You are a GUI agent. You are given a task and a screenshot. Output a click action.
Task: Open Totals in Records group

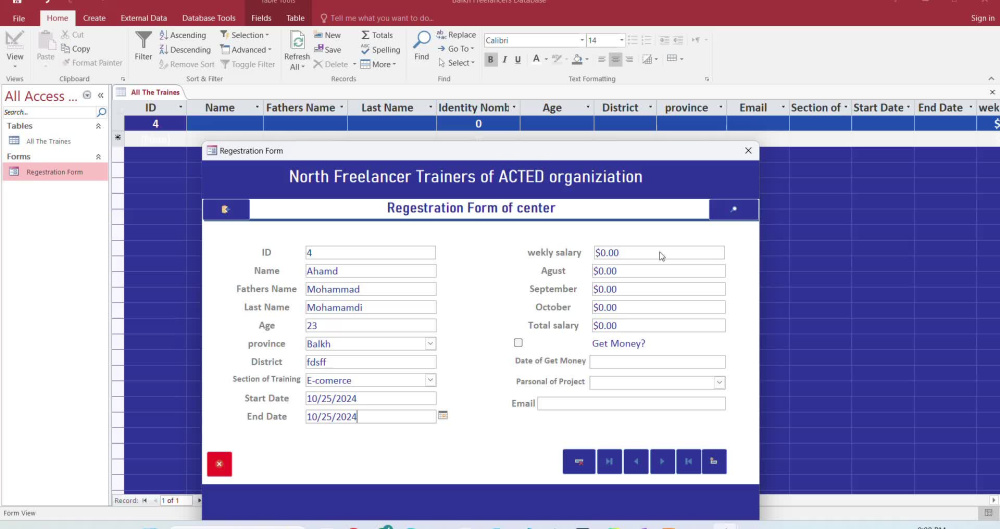(377, 35)
